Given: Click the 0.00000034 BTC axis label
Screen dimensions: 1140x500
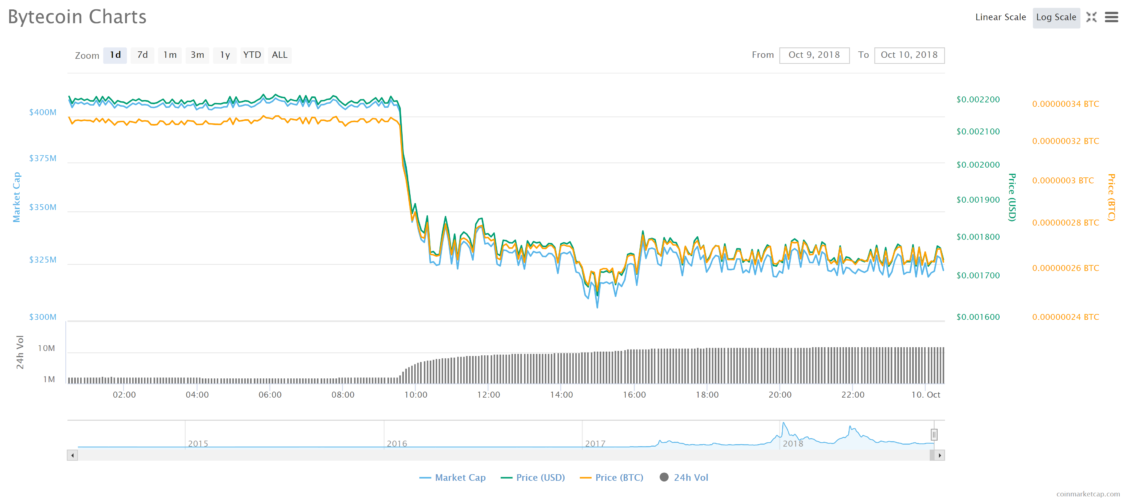Looking at the screenshot, I should (1066, 104).
